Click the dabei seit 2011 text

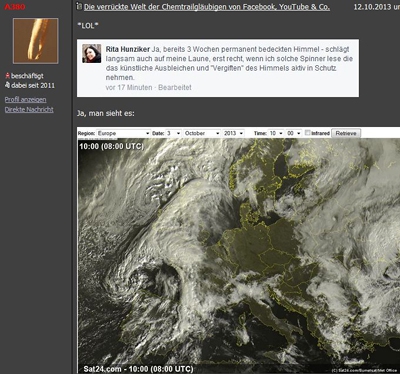click(x=33, y=86)
